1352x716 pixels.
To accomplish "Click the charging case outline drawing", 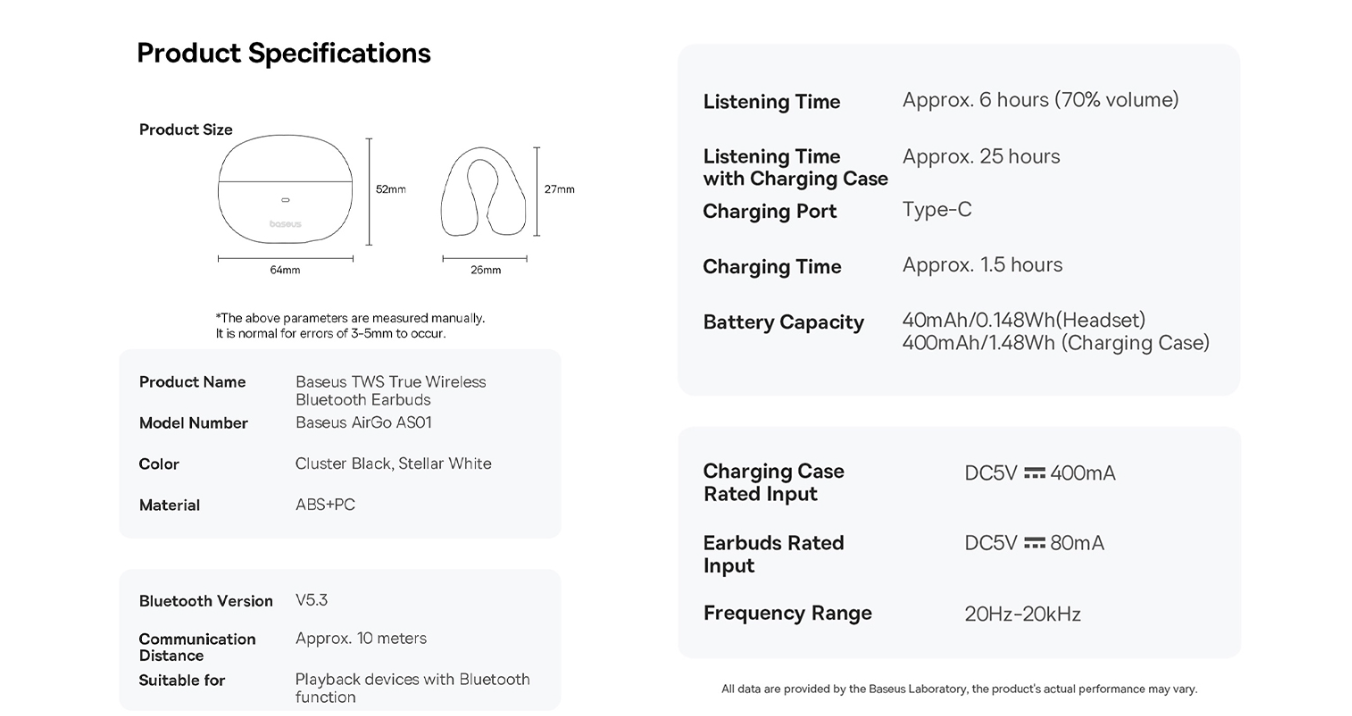I will click(285, 190).
